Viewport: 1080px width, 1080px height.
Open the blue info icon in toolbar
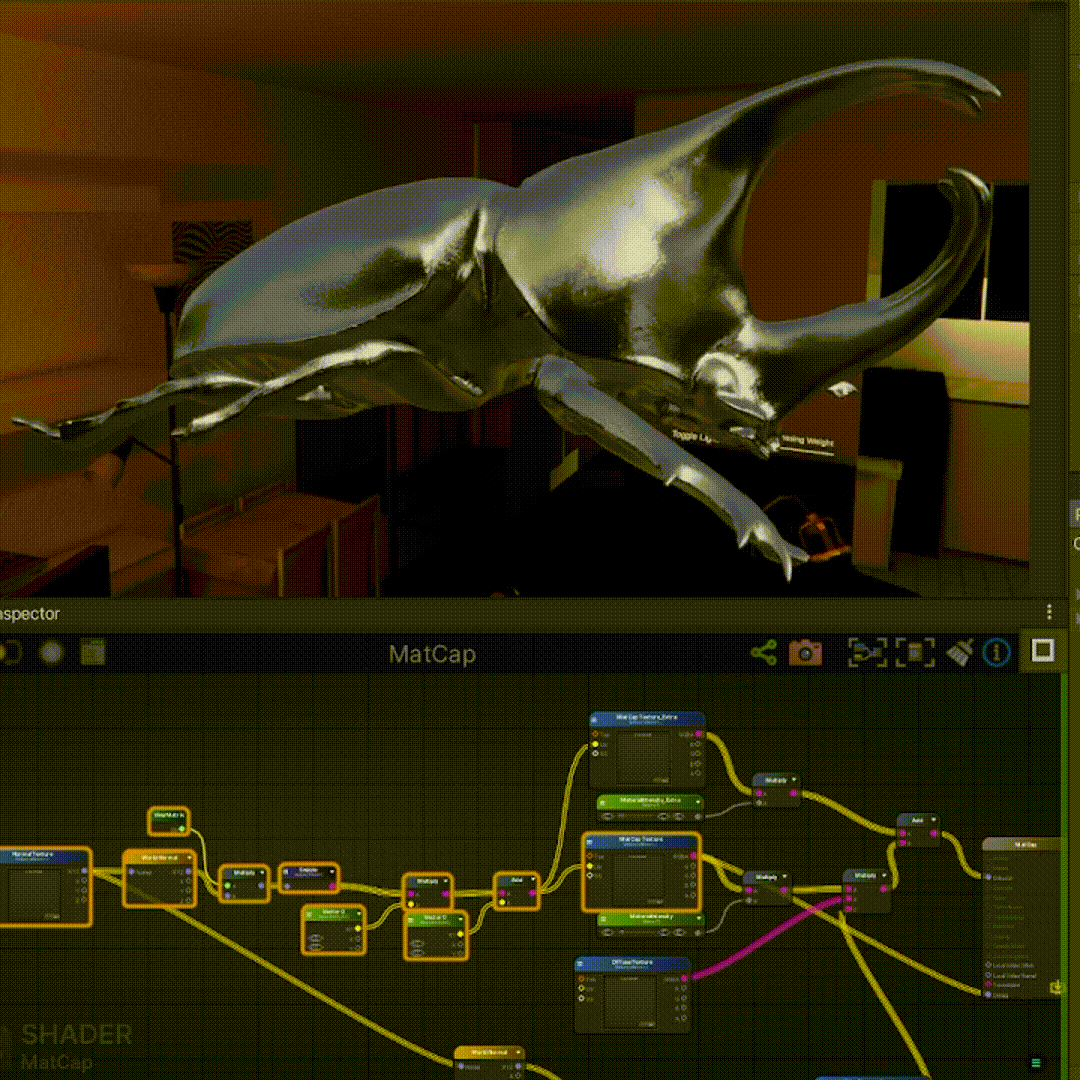[996, 653]
